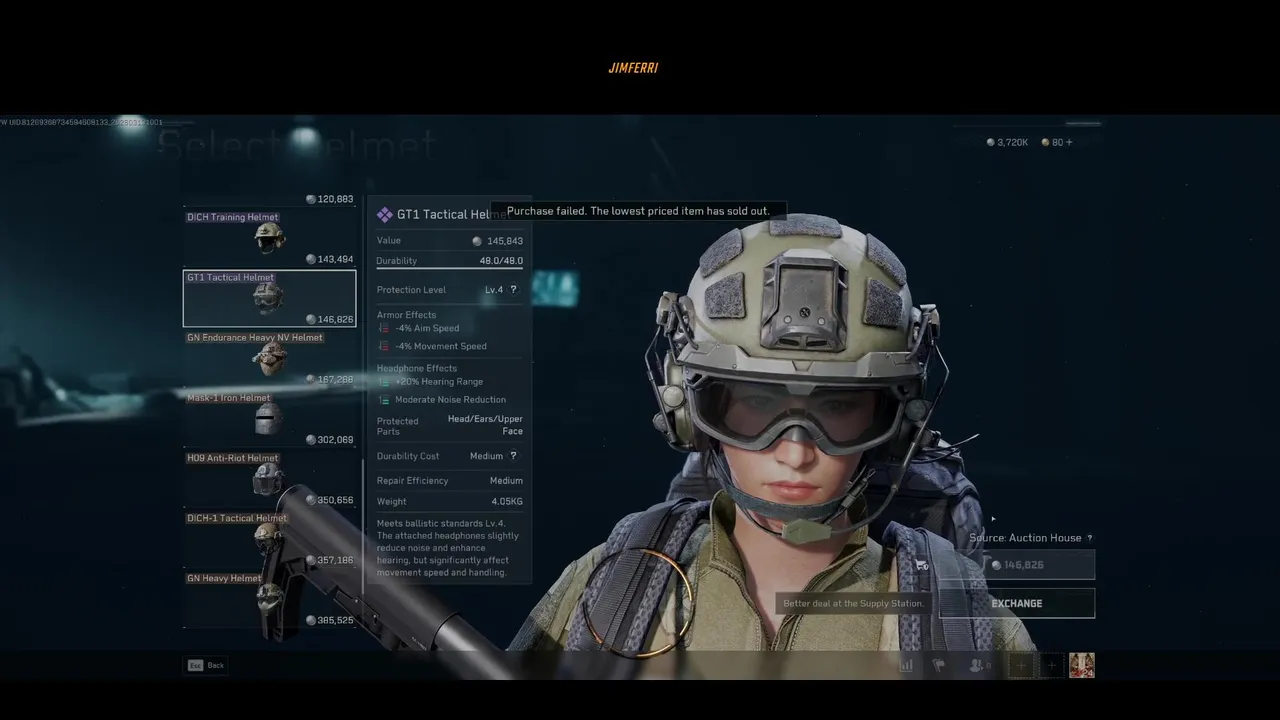Viewport: 1280px width, 720px height.
Task: Click the -4% Movement Speed effect
Action: (441, 346)
